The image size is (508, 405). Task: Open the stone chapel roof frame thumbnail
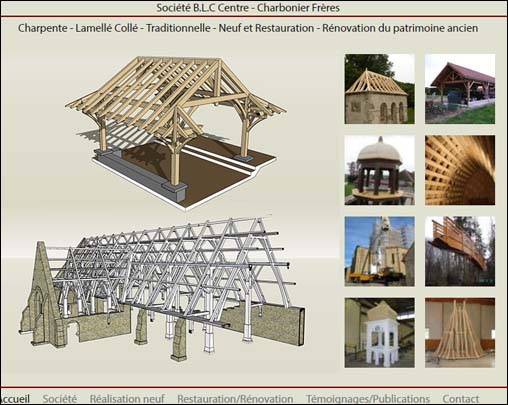[x=380, y=89]
